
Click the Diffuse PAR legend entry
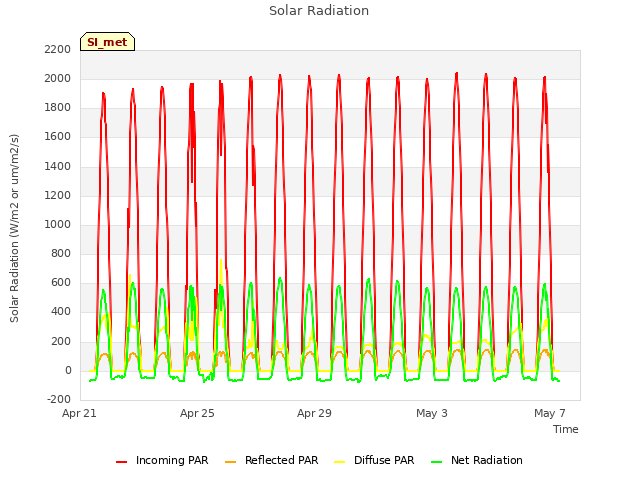click(x=374, y=460)
